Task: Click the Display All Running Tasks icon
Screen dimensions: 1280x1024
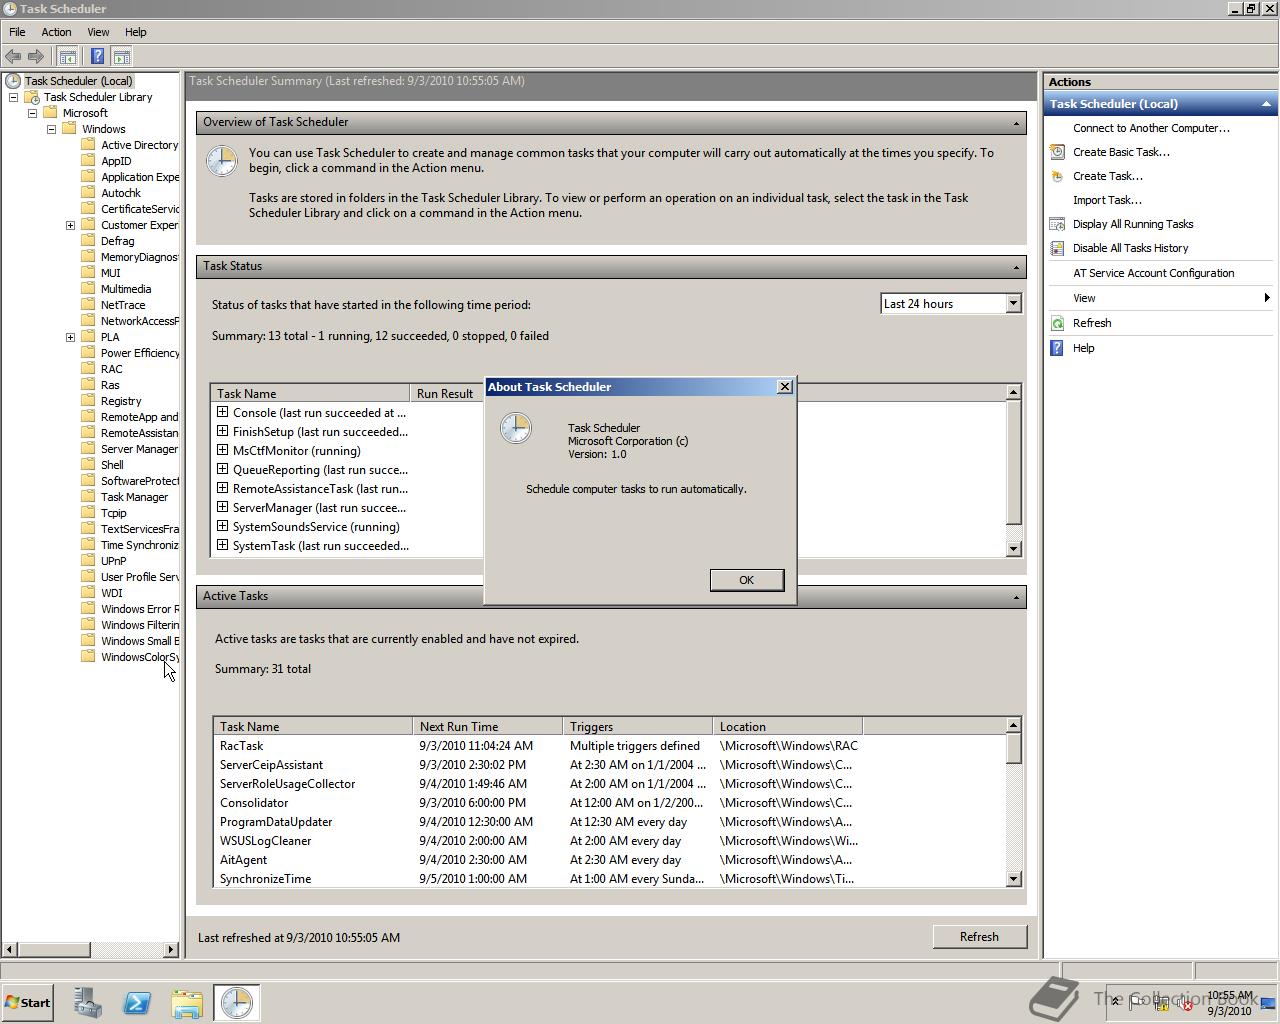Action: click(x=1057, y=224)
